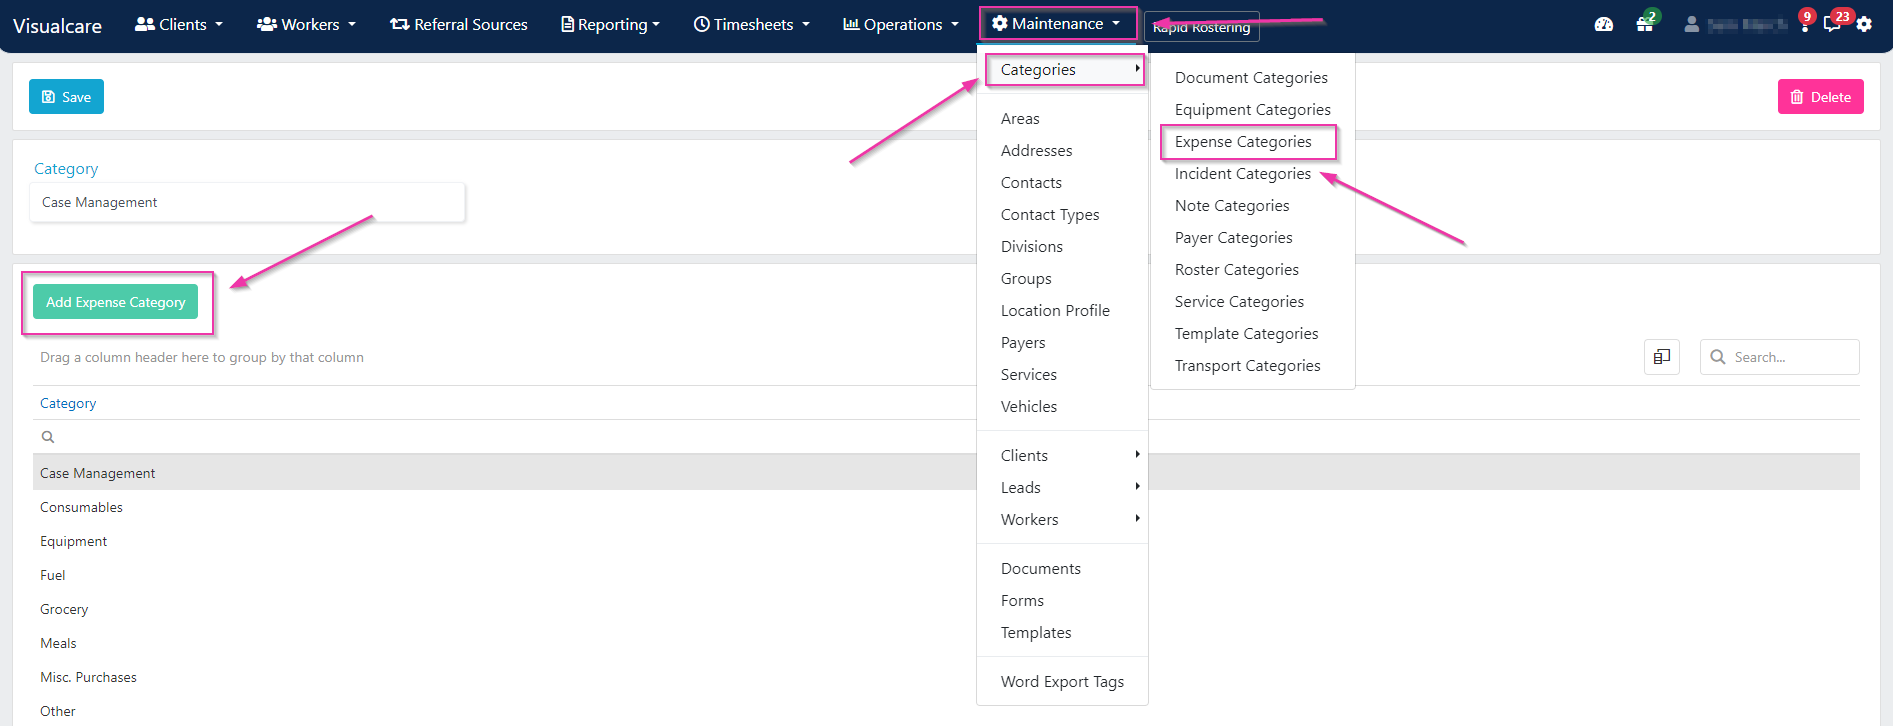Open the dashboard gauge icon

click(1604, 24)
